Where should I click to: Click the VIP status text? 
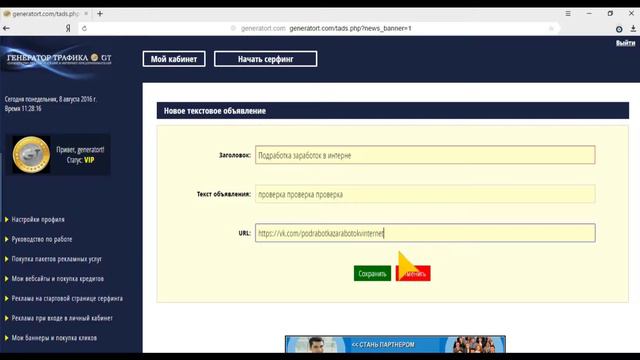point(89,160)
